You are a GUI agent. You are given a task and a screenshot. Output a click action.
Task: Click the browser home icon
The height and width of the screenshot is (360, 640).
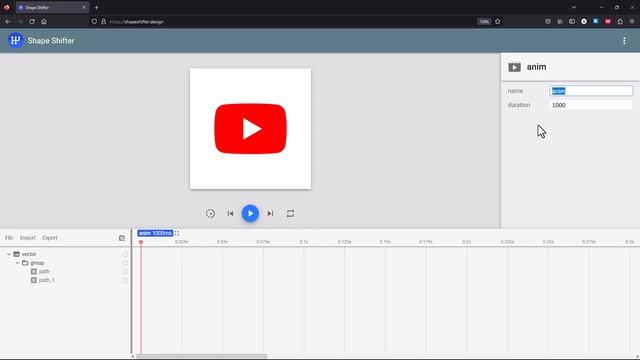(44, 22)
